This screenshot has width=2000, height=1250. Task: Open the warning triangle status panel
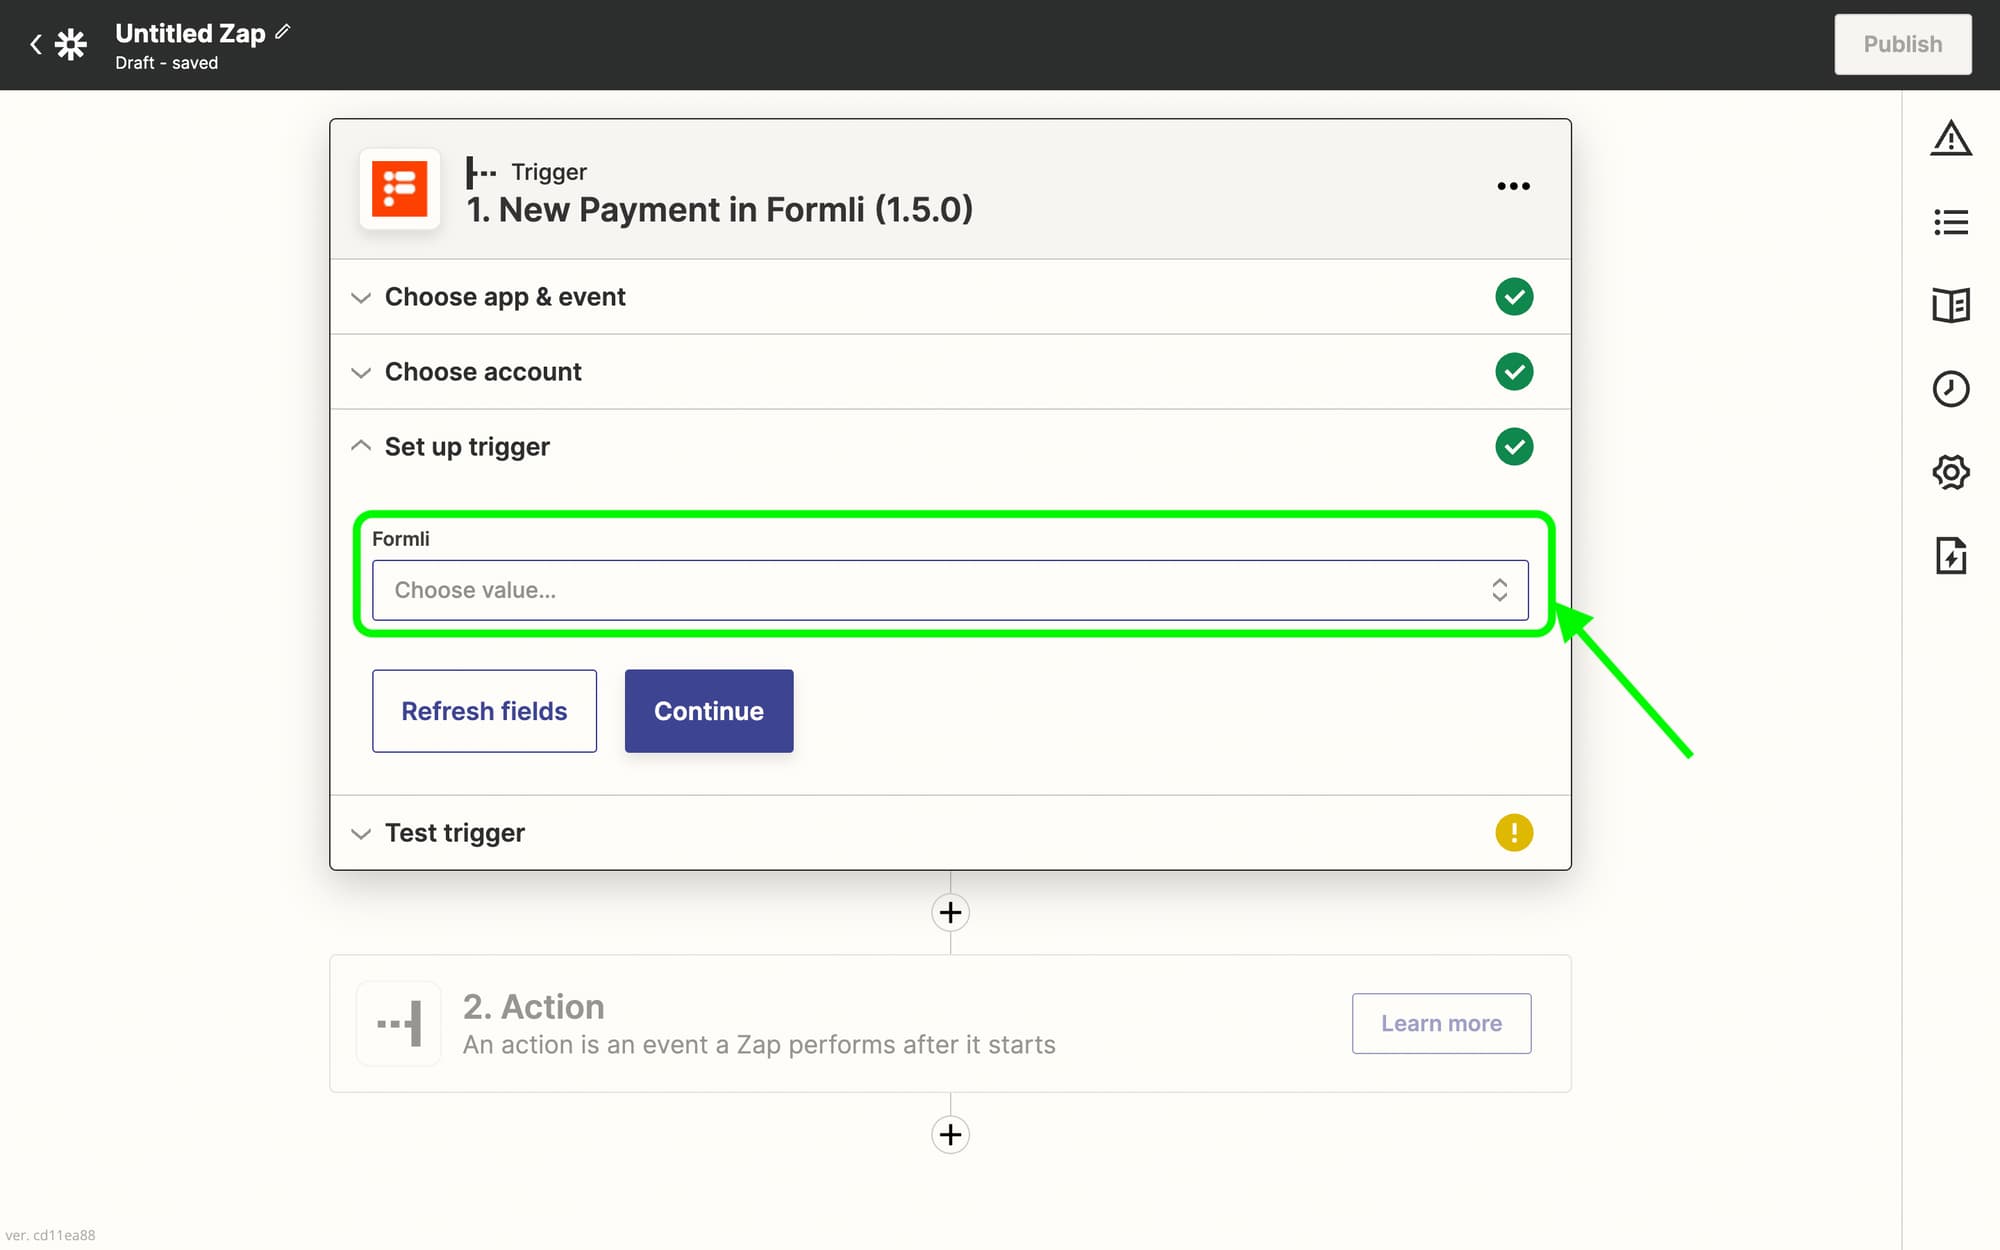click(1950, 138)
